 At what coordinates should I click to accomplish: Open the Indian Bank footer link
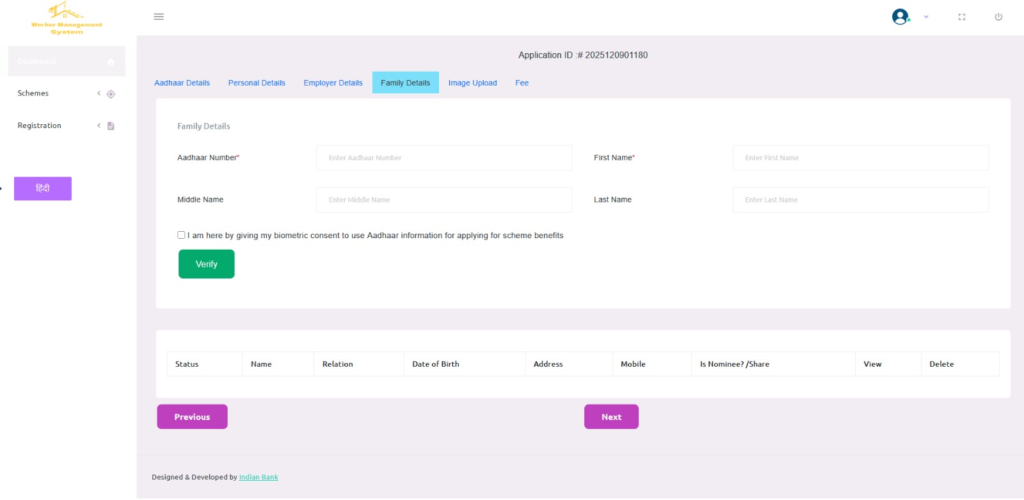pos(258,477)
